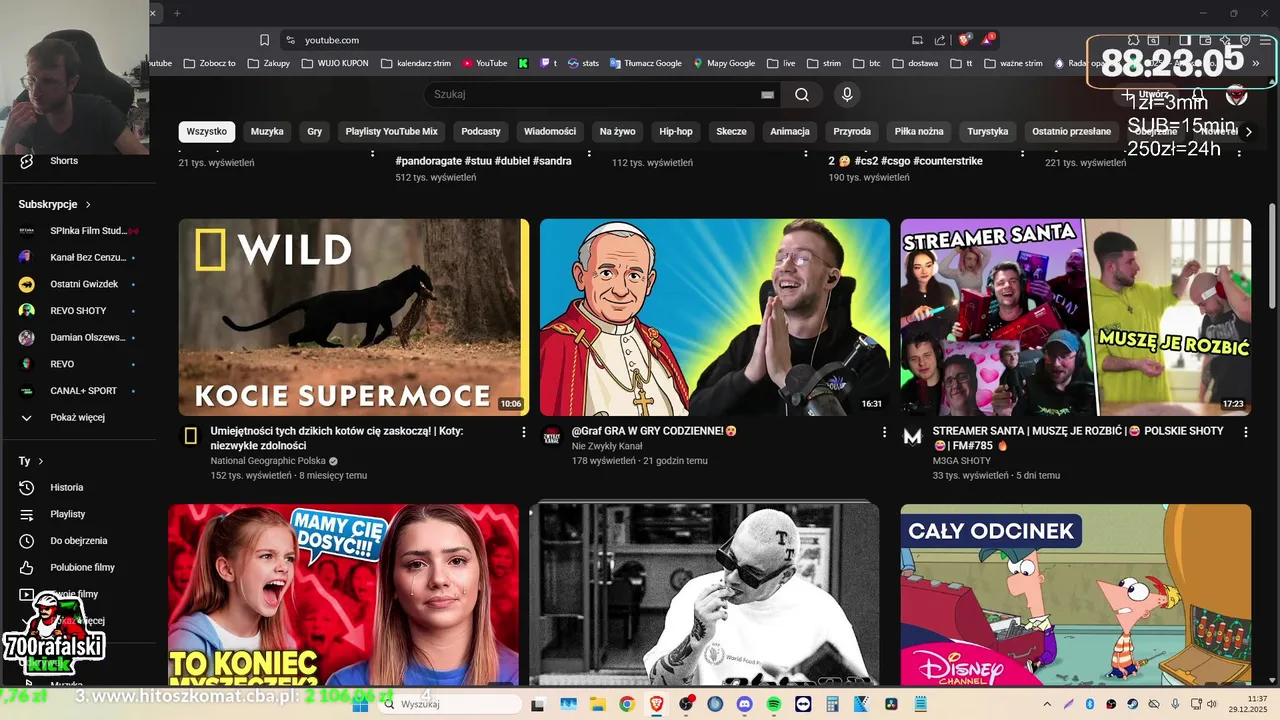Screen dimensions: 1280x720
Task: Play the Disney Cały Odcinek thumbnail
Action: (x=1076, y=594)
